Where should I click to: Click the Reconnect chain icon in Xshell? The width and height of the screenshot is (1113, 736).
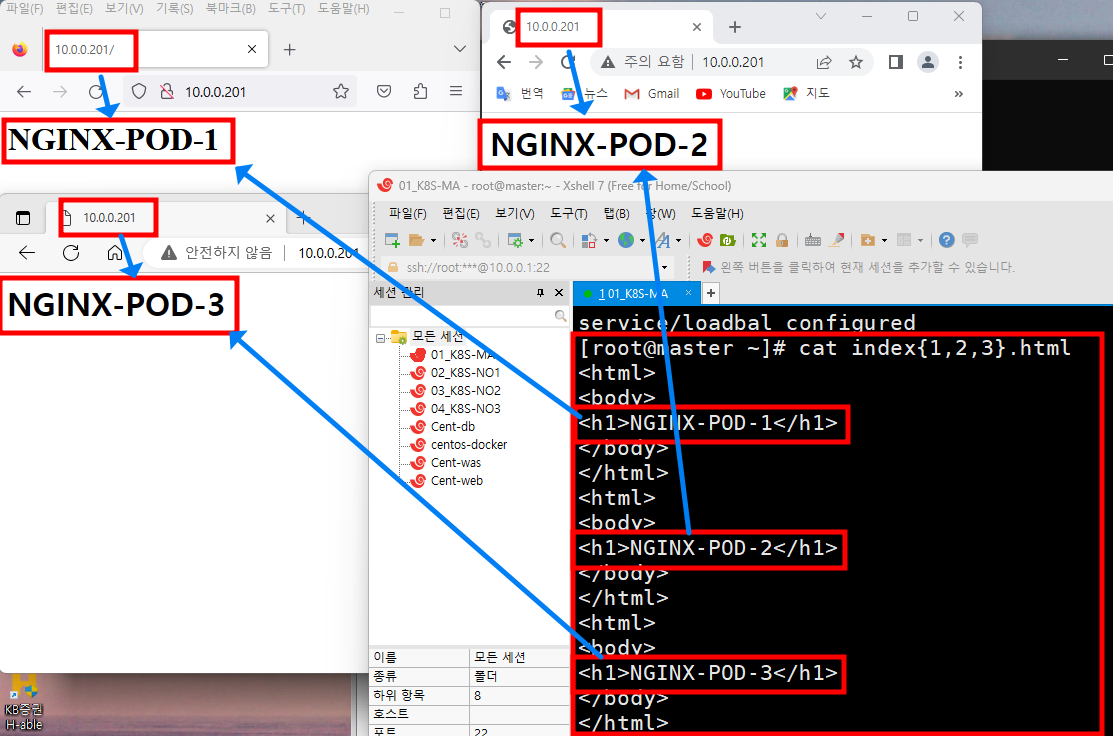(x=483, y=241)
